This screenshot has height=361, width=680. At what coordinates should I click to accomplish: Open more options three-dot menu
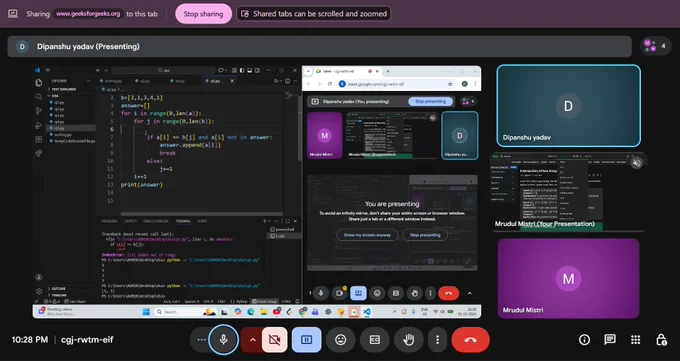[437, 339]
